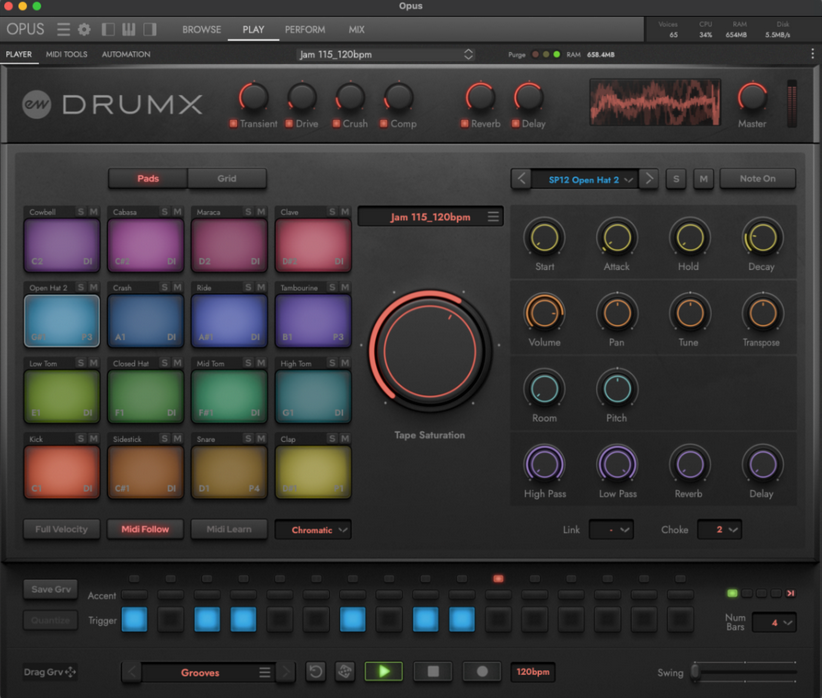Click the randomize groove dice icon

pyautogui.click(x=344, y=672)
